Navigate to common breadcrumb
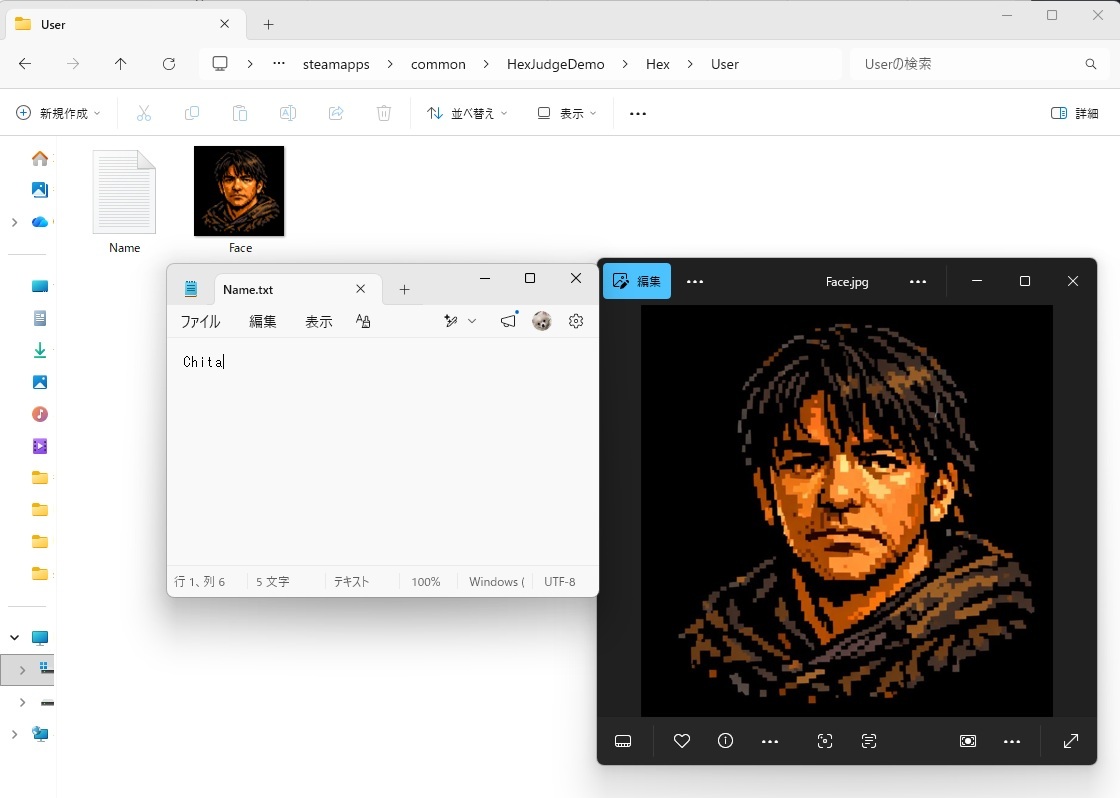The height and width of the screenshot is (798, 1120). pos(439,64)
